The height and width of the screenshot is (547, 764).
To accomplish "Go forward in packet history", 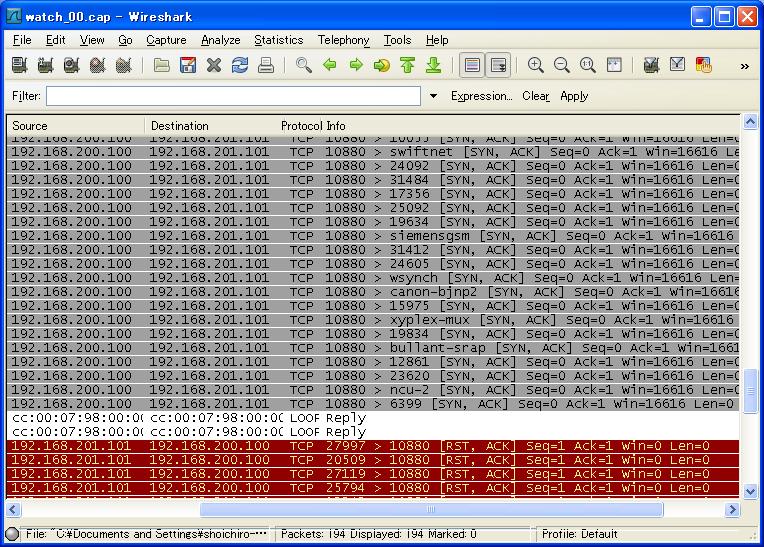I will click(x=356, y=65).
